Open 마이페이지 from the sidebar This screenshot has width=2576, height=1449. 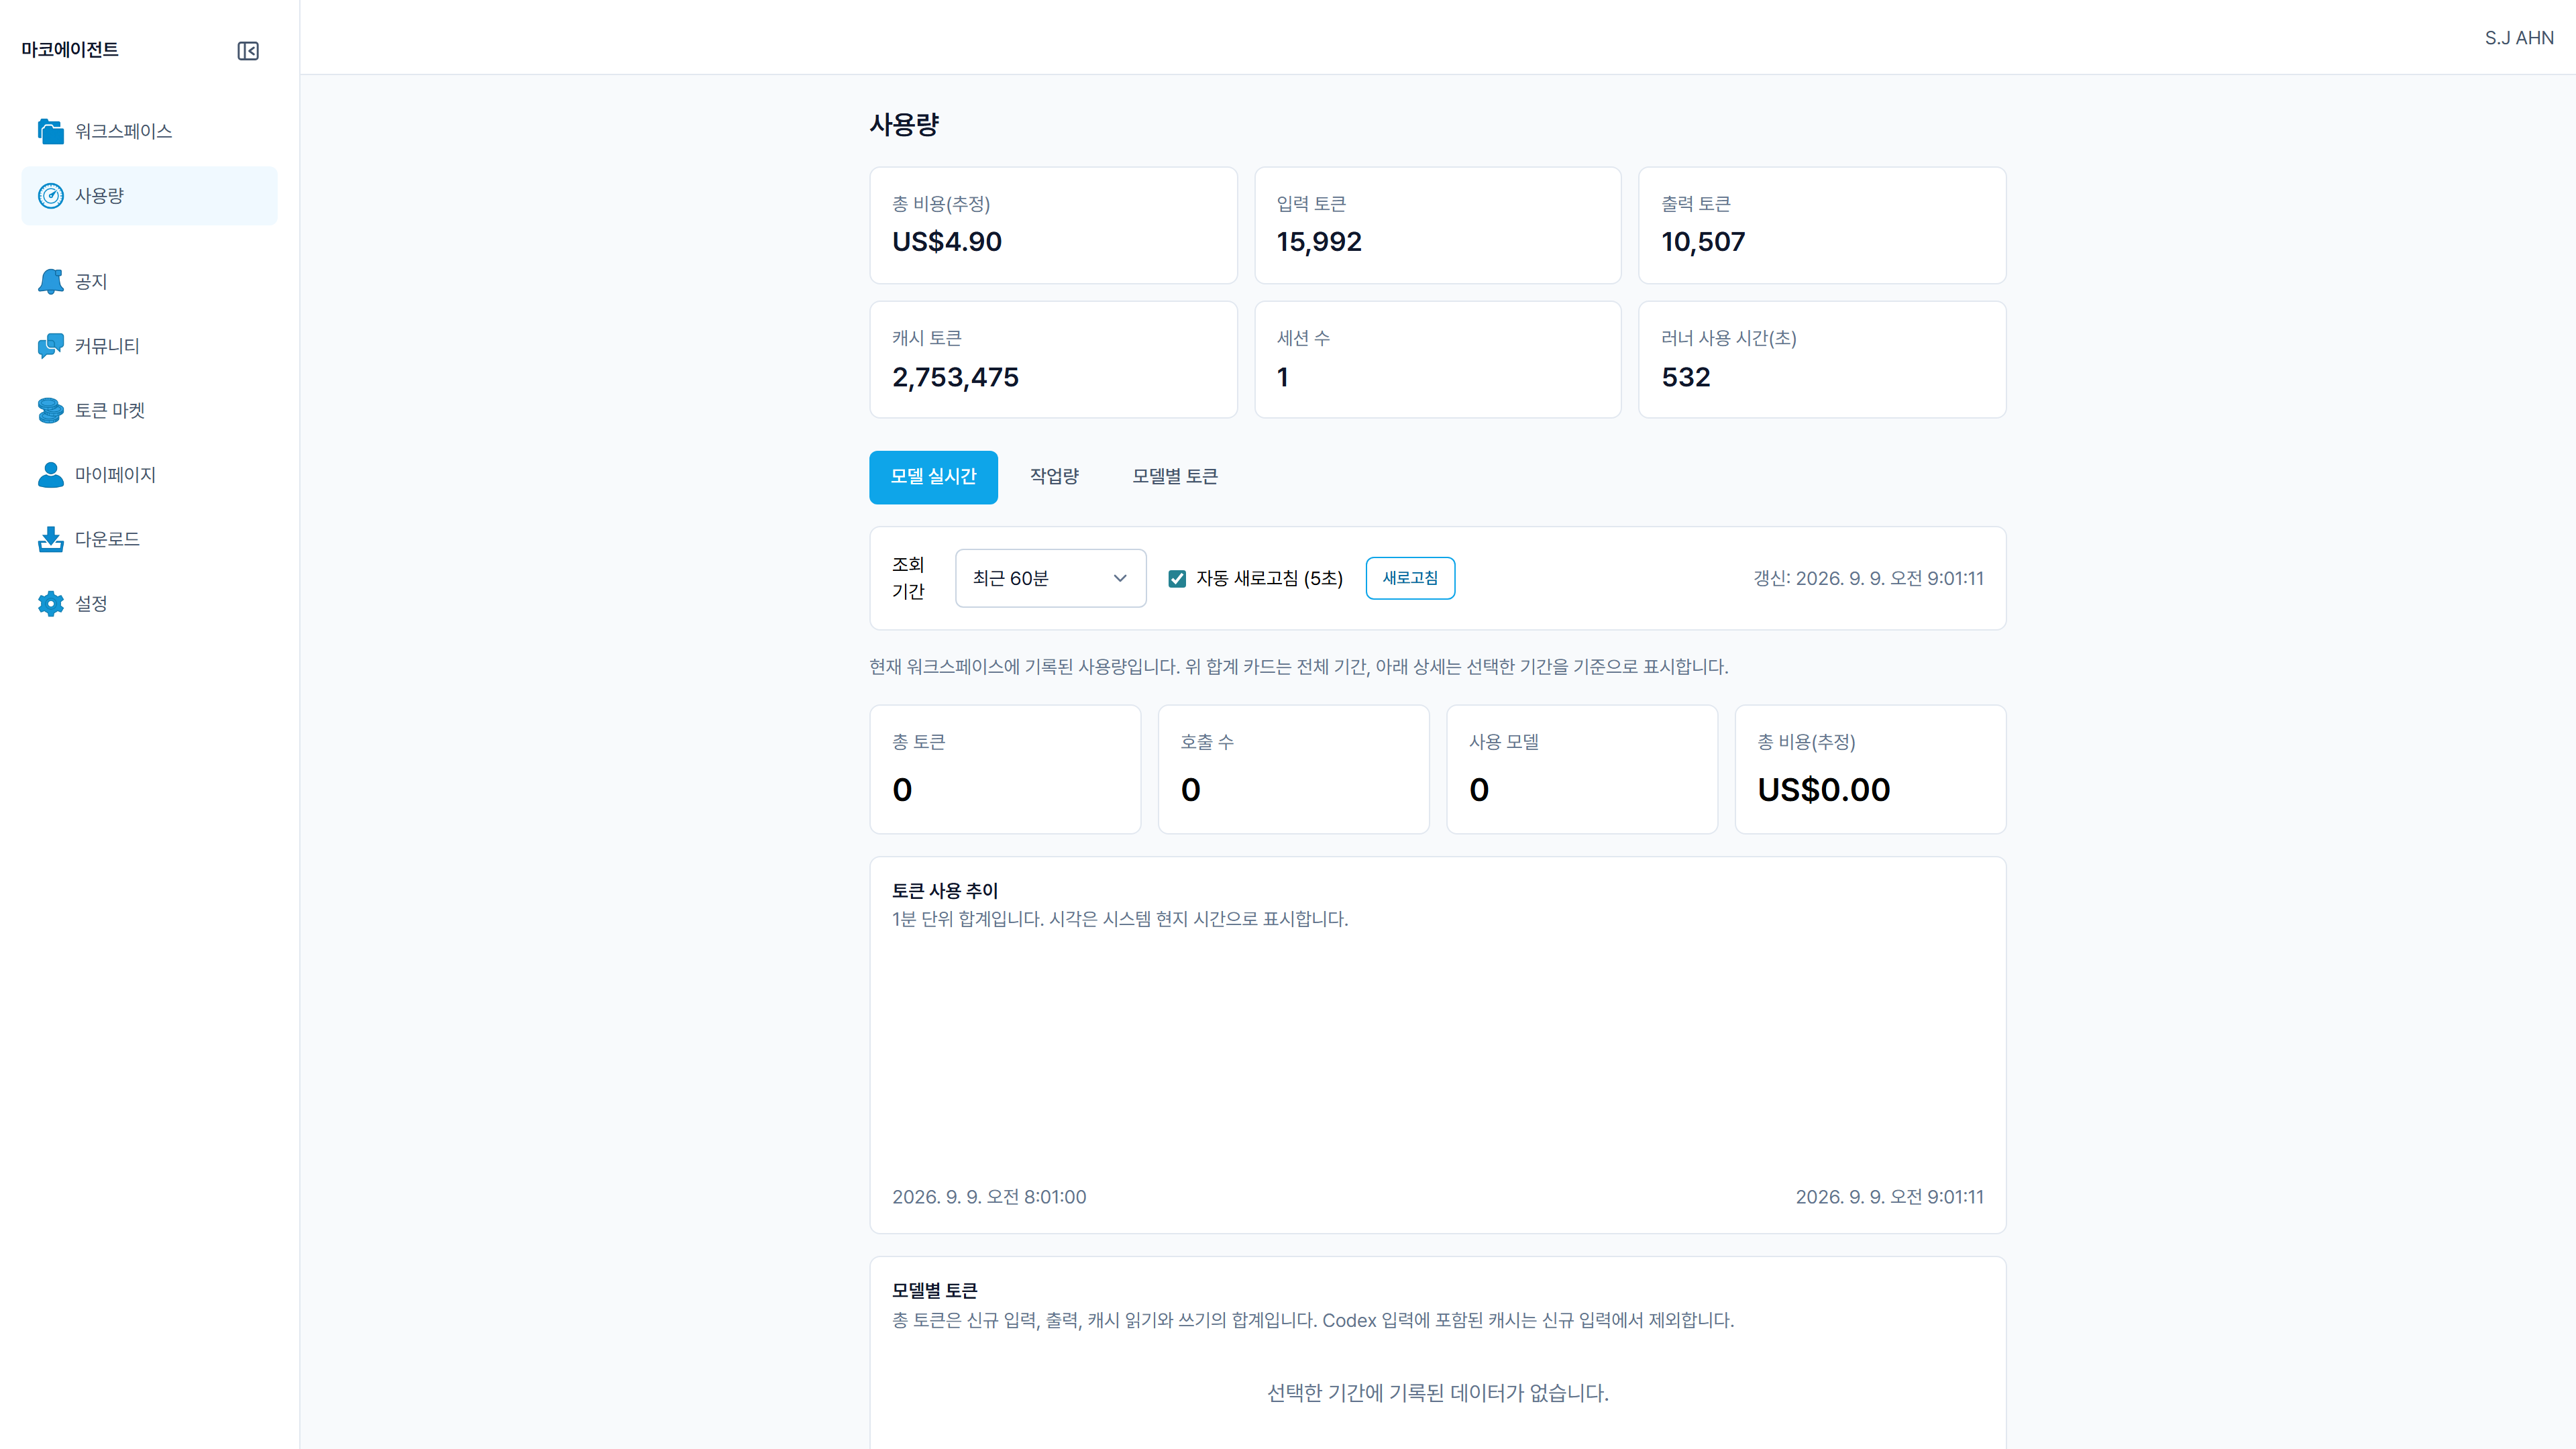pos(149,475)
